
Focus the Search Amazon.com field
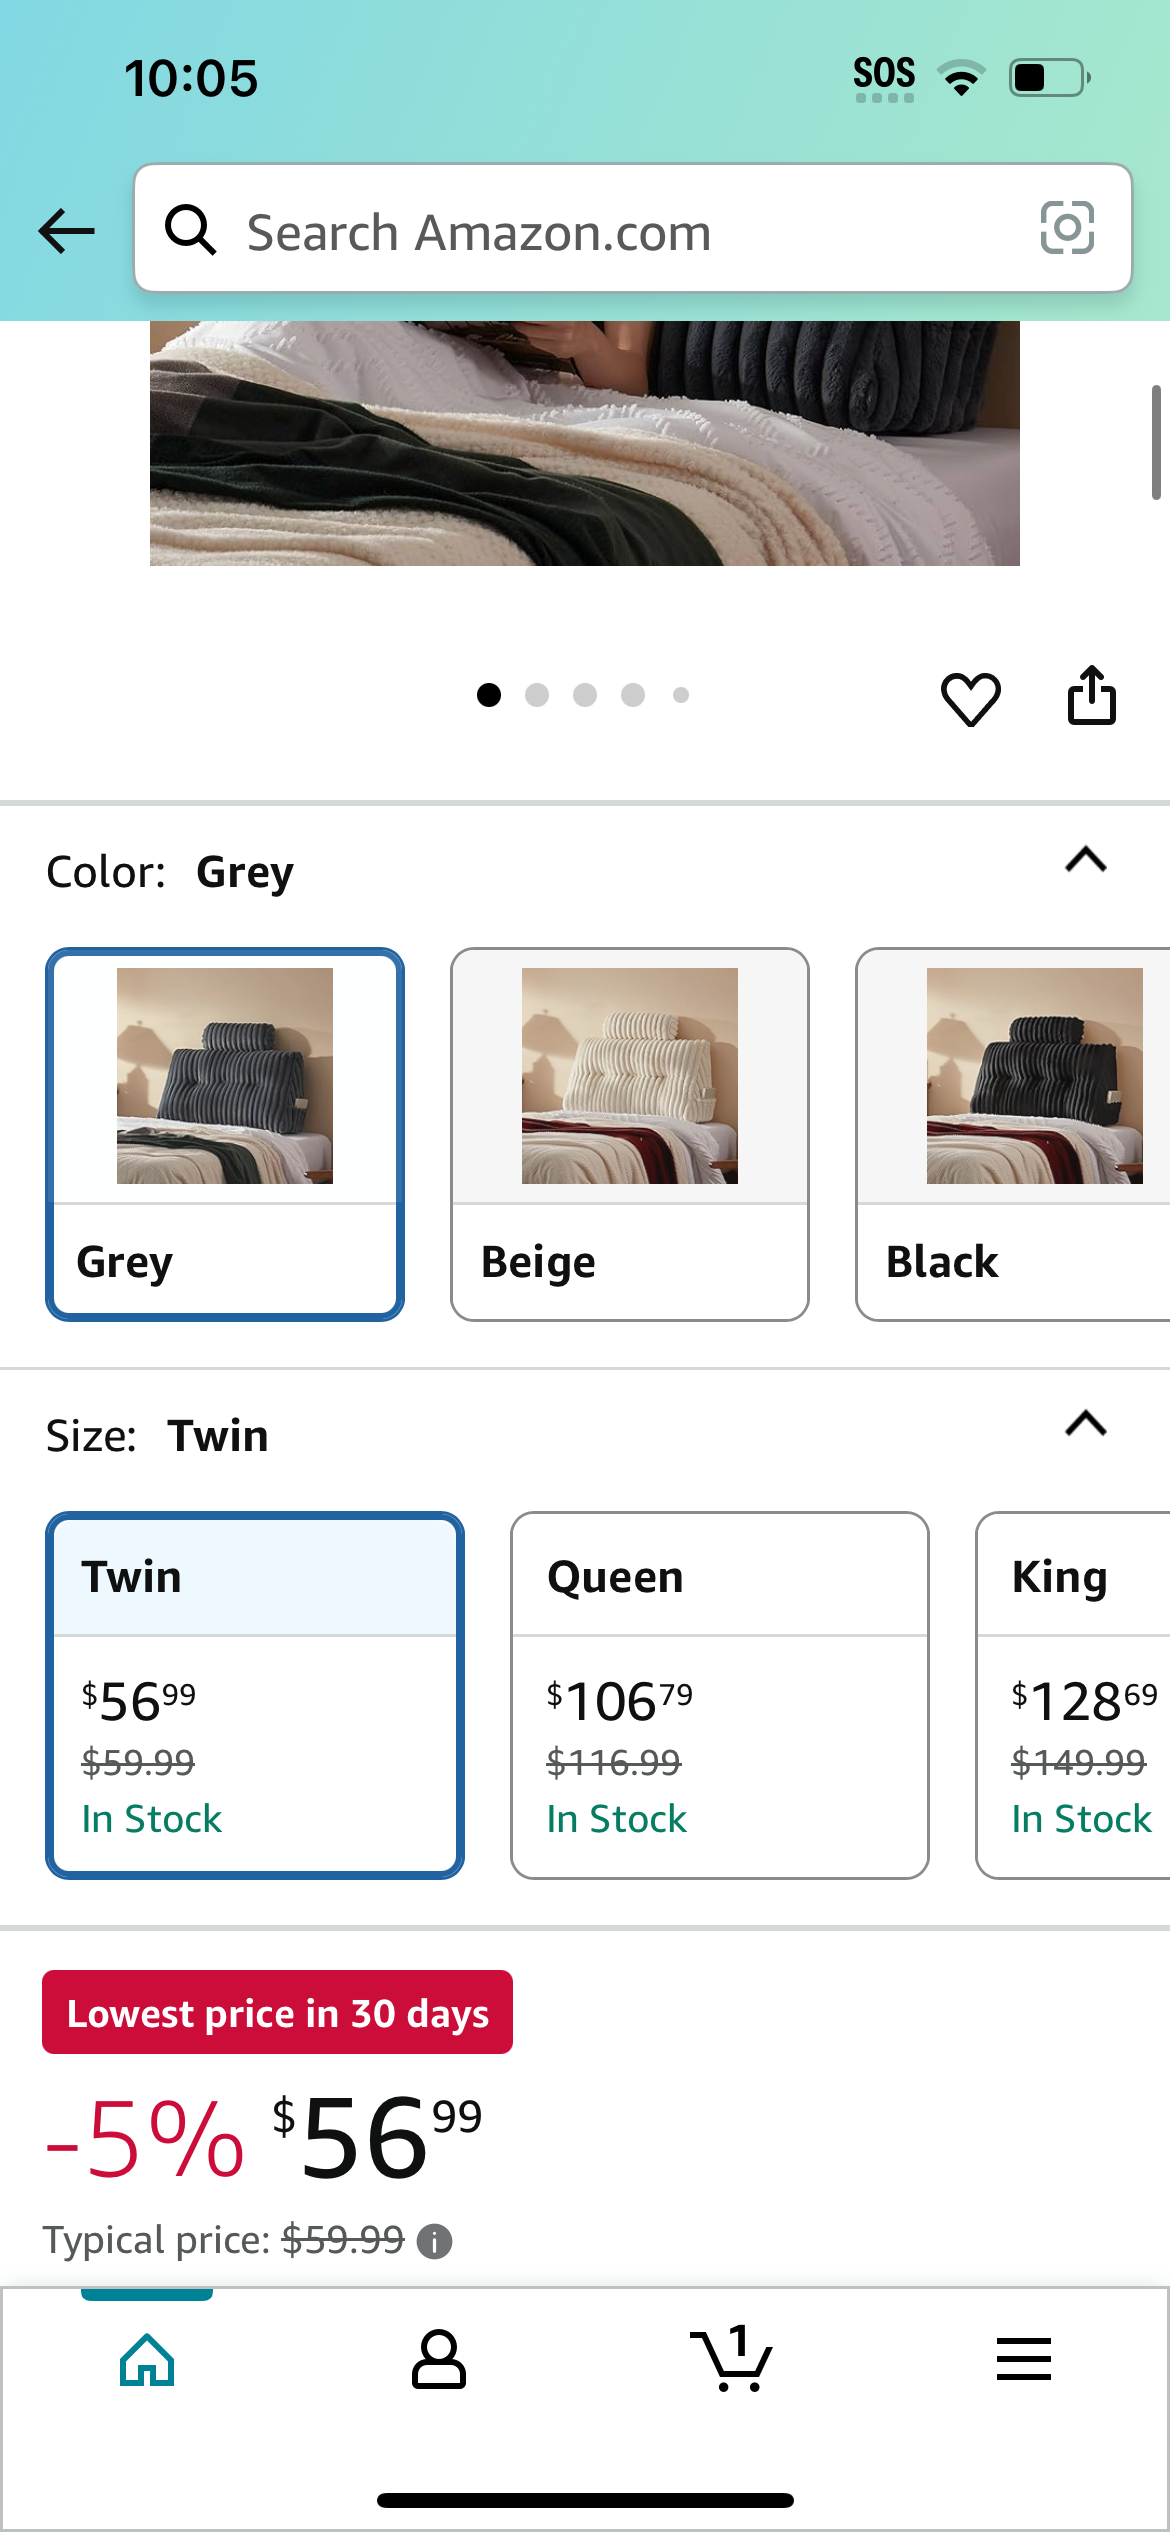point(633,228)
